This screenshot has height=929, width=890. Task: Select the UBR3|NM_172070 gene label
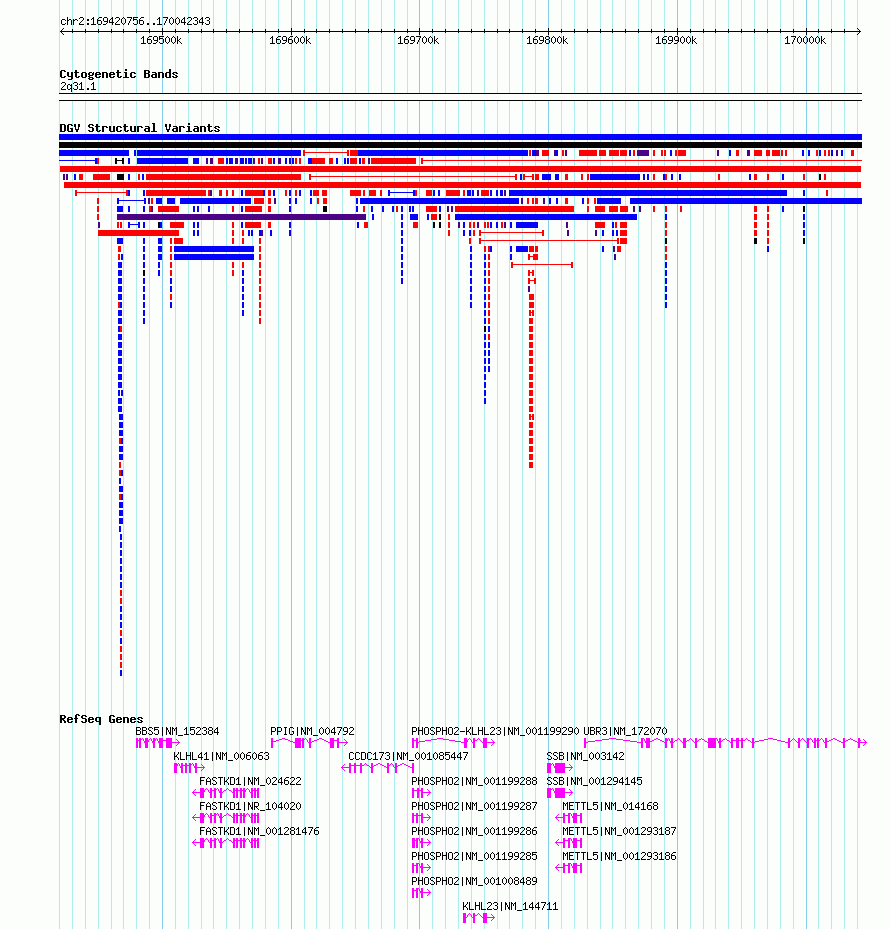(x=625, y=732)
